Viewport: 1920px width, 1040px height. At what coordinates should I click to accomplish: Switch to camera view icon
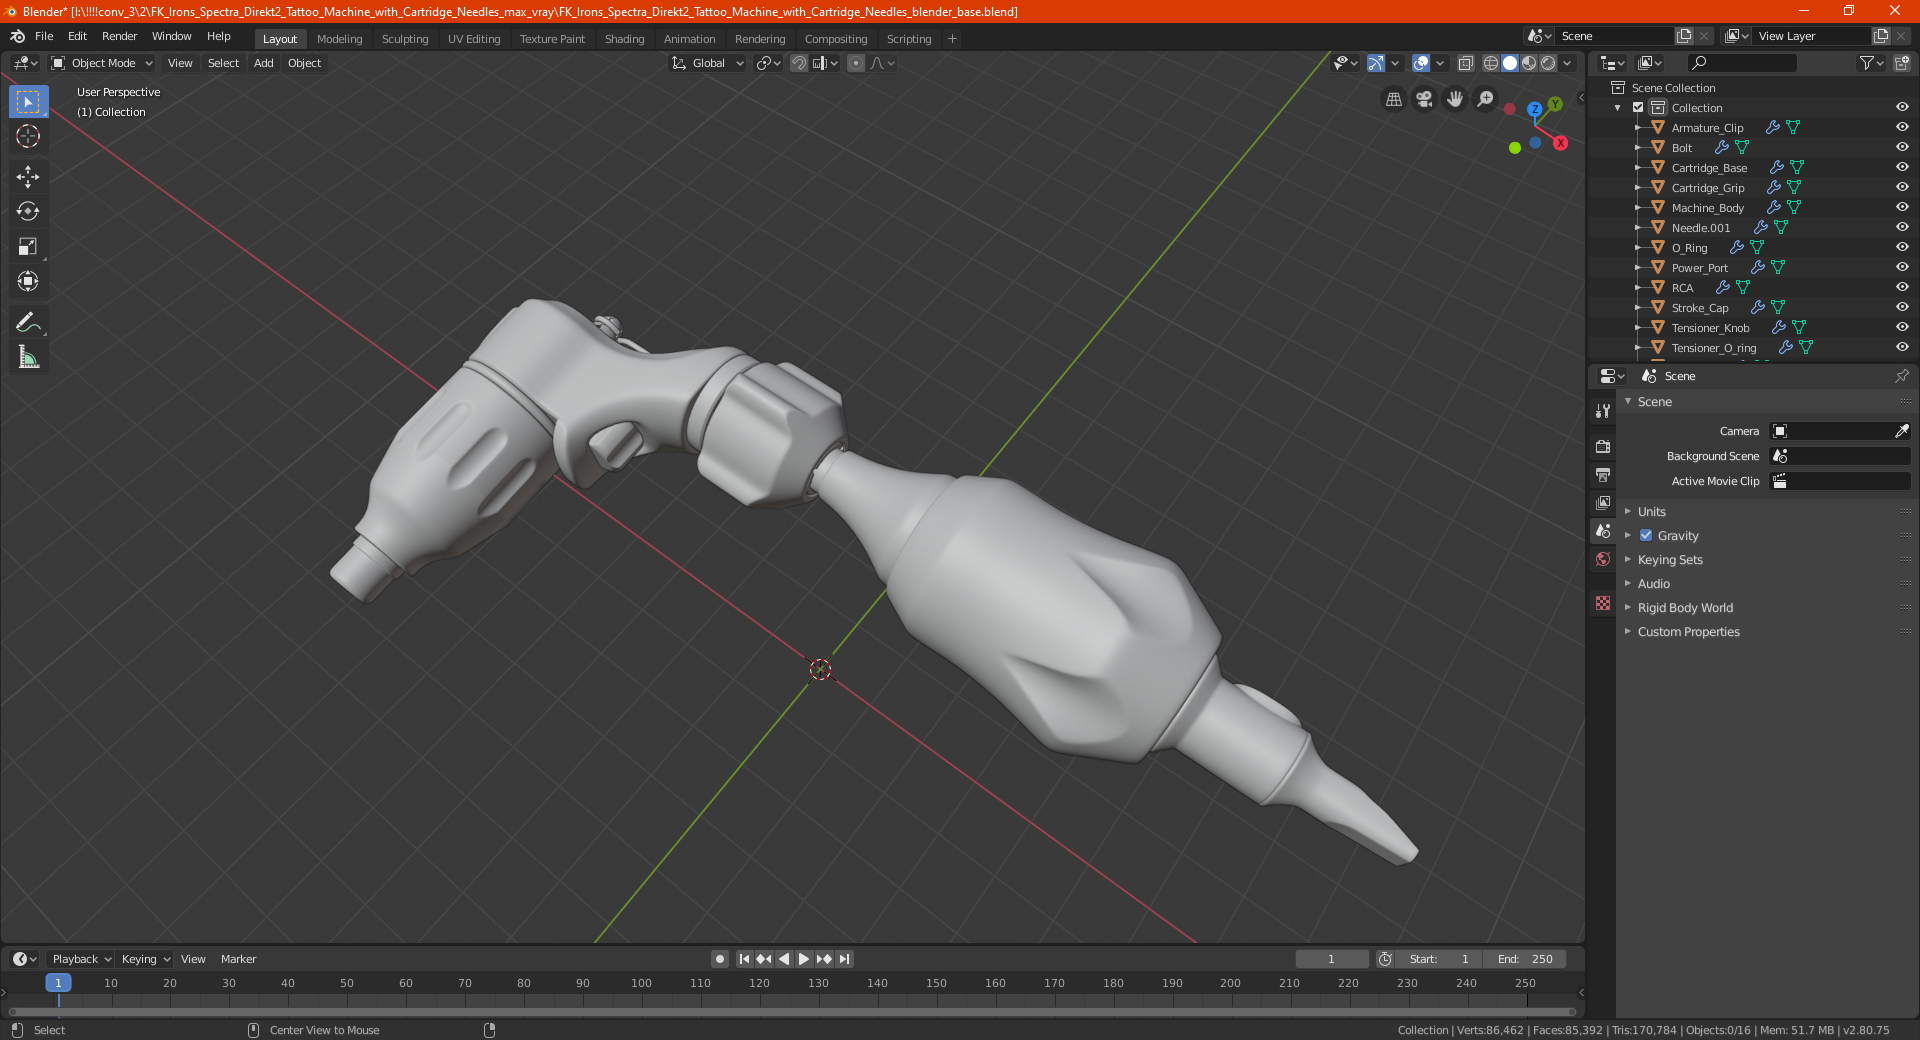(1424, 99)
